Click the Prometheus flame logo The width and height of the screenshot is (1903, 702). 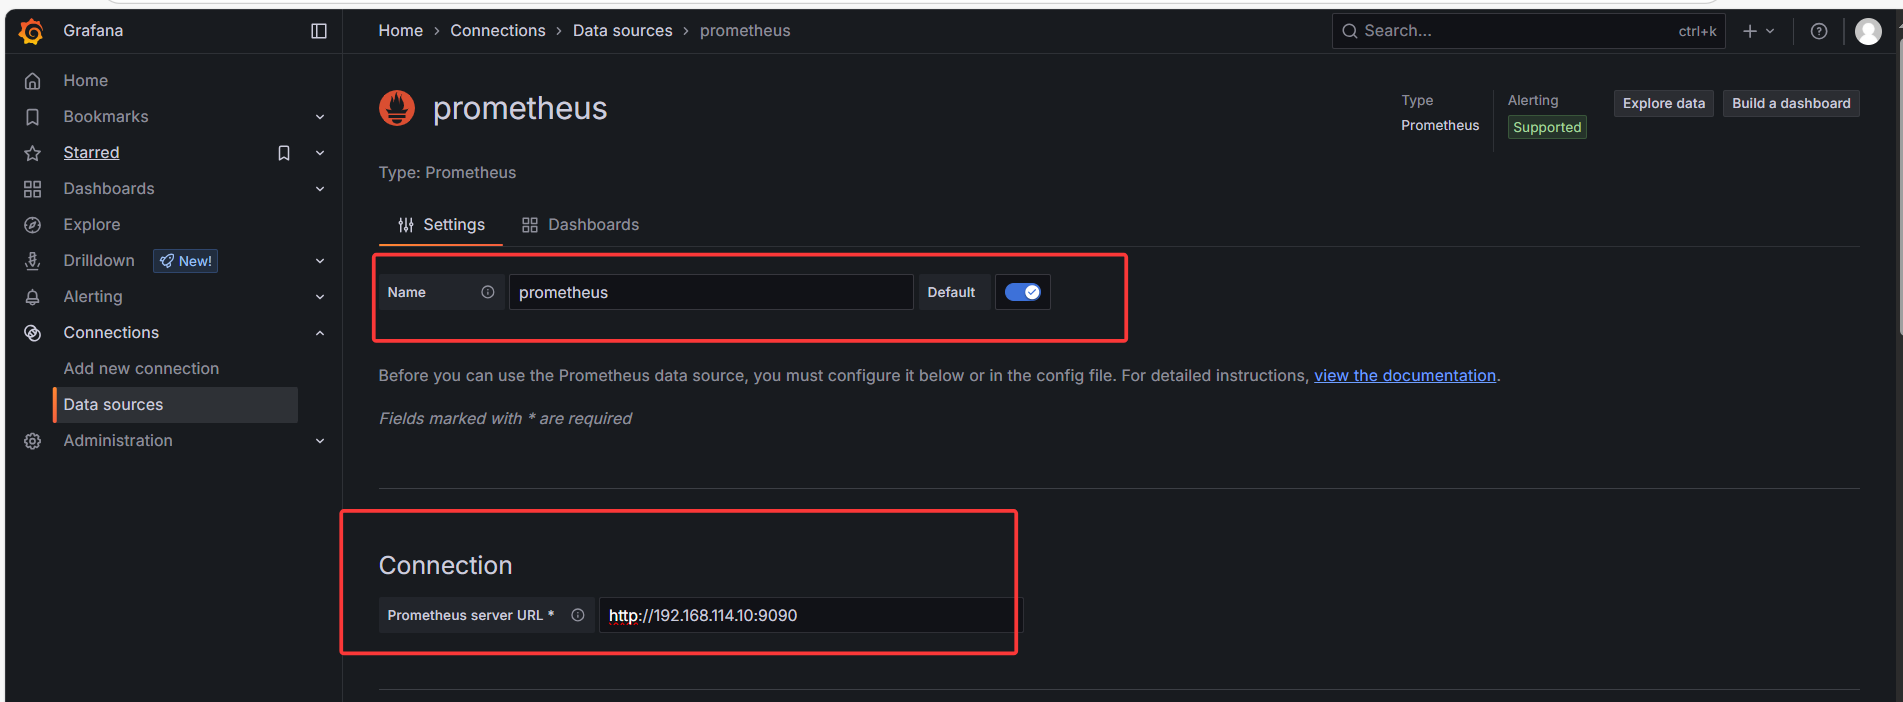tap(397, 108)
